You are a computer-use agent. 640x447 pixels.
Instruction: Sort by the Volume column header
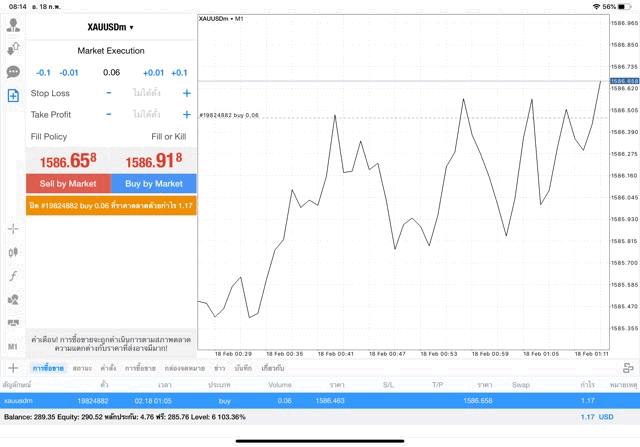[280, 385]
